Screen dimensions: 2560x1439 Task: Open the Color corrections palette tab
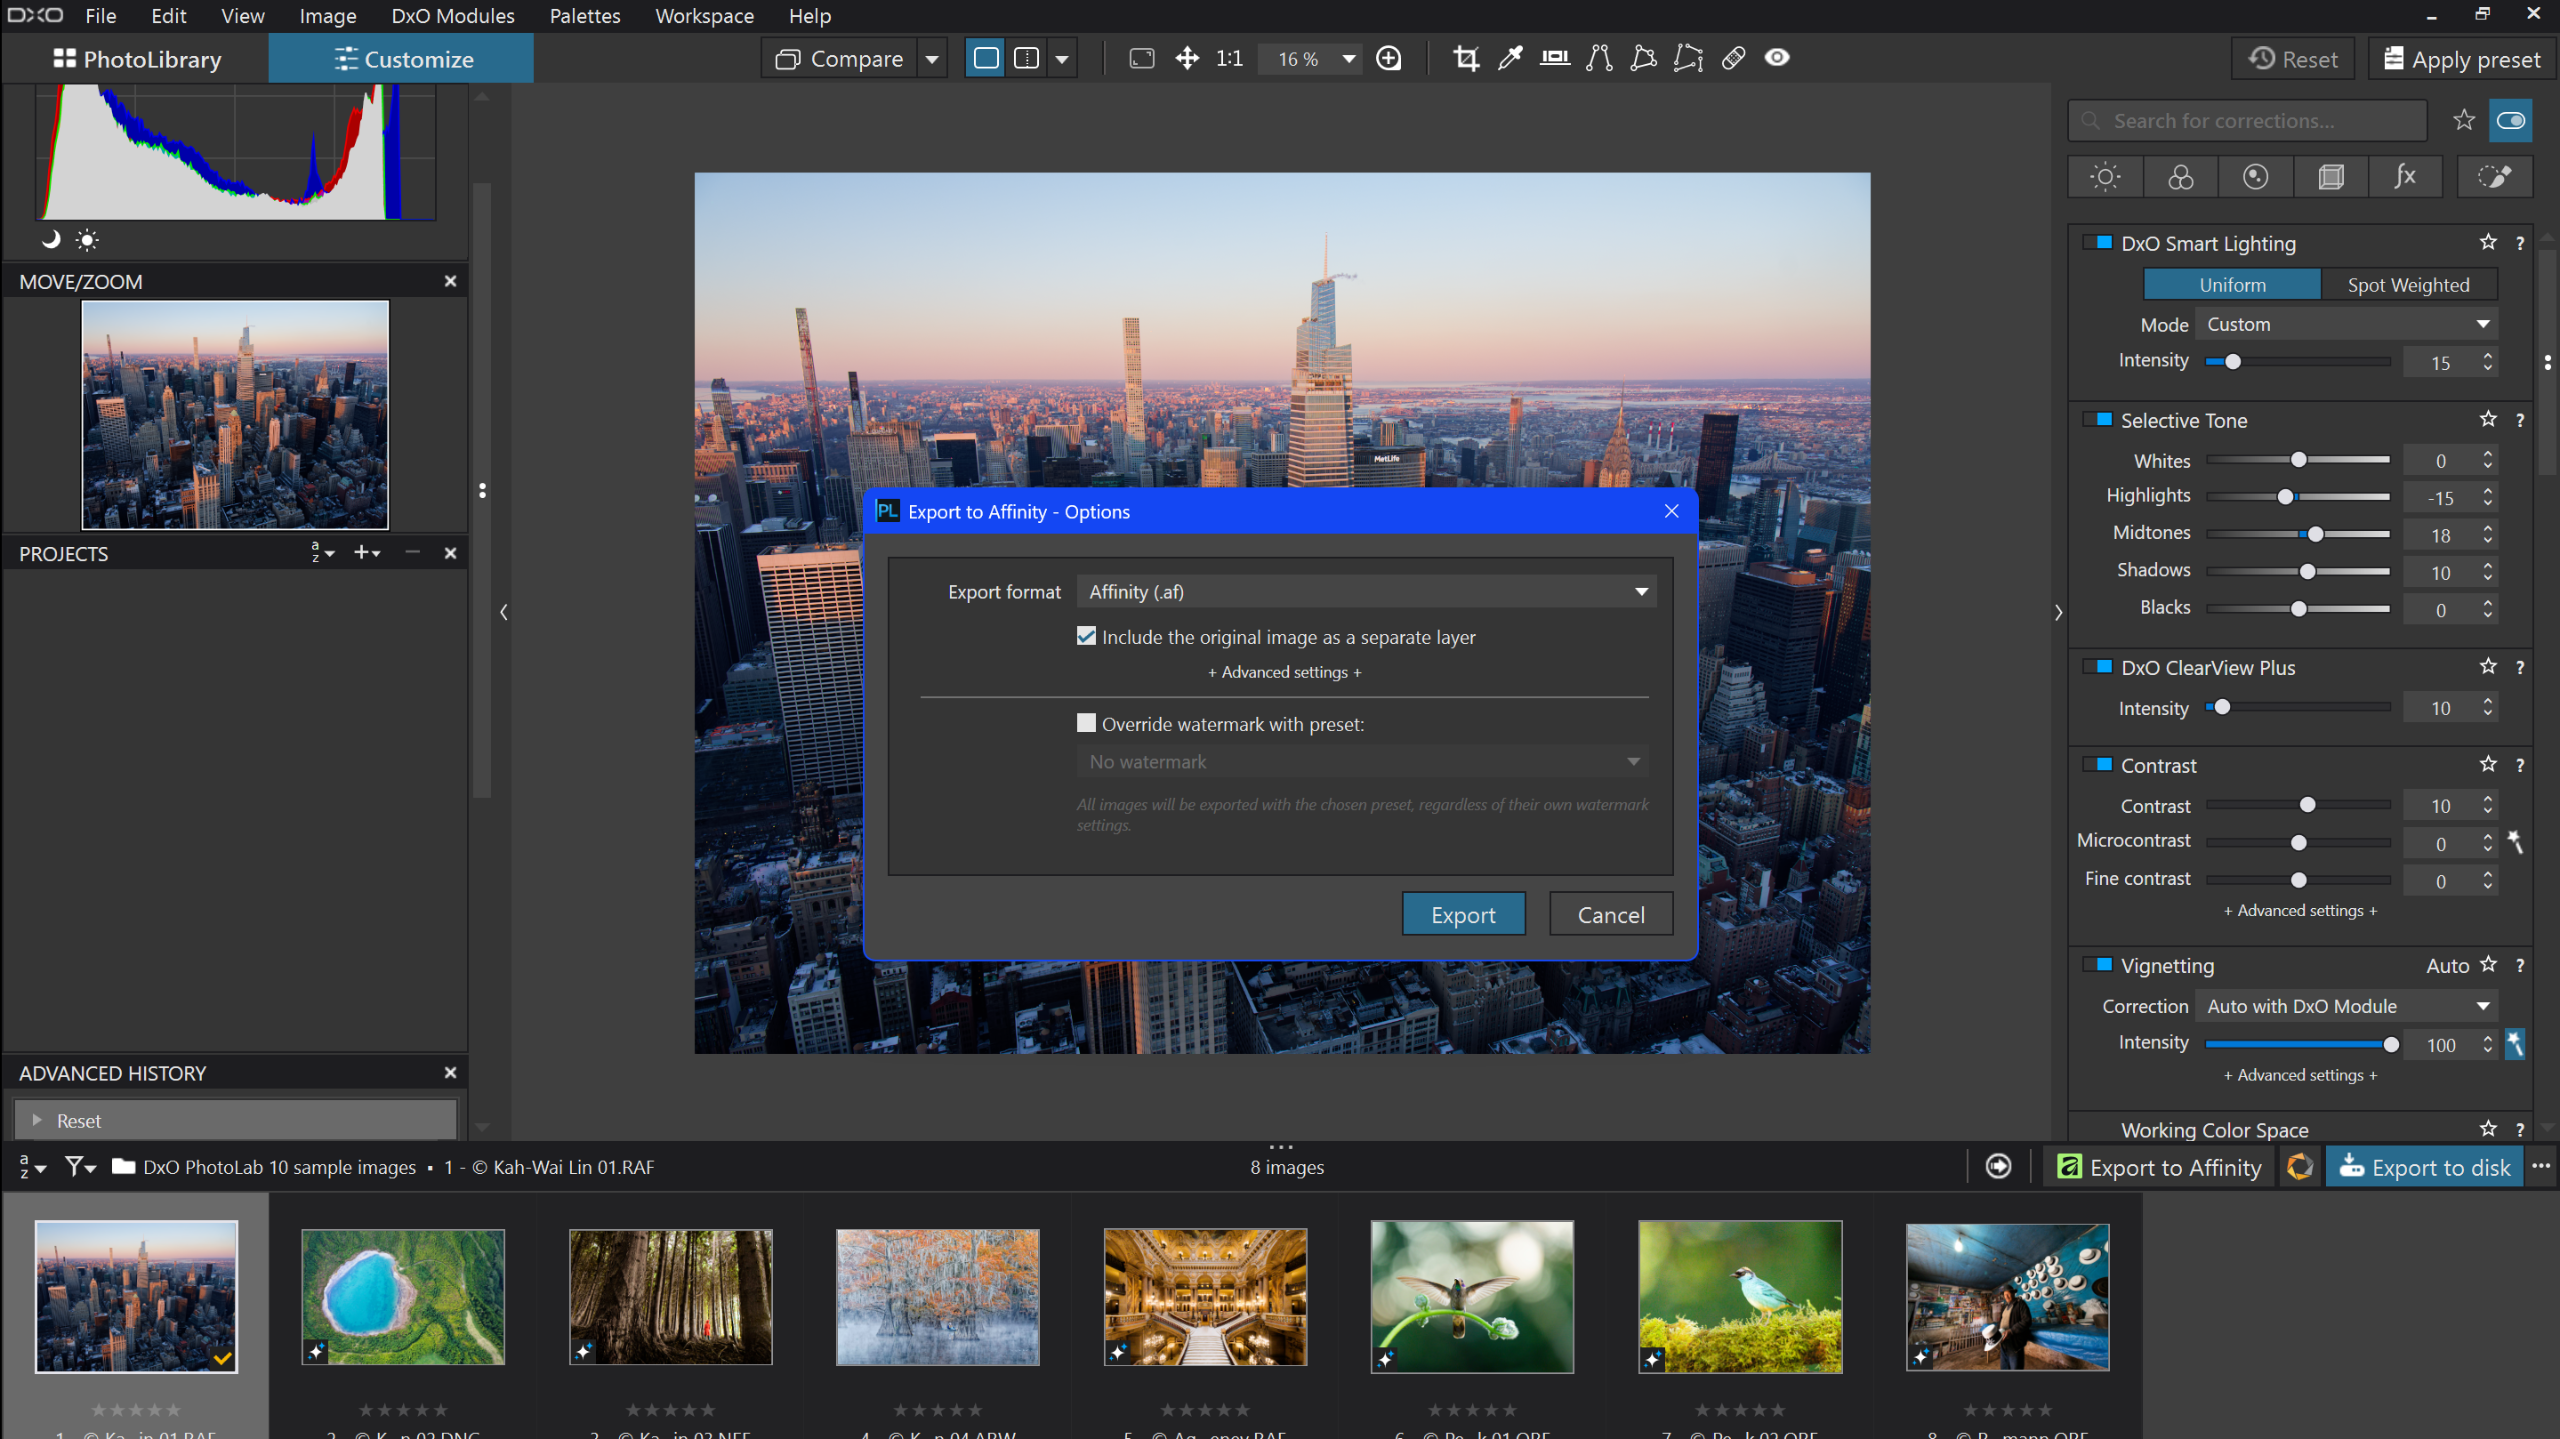pos(2180,177)
